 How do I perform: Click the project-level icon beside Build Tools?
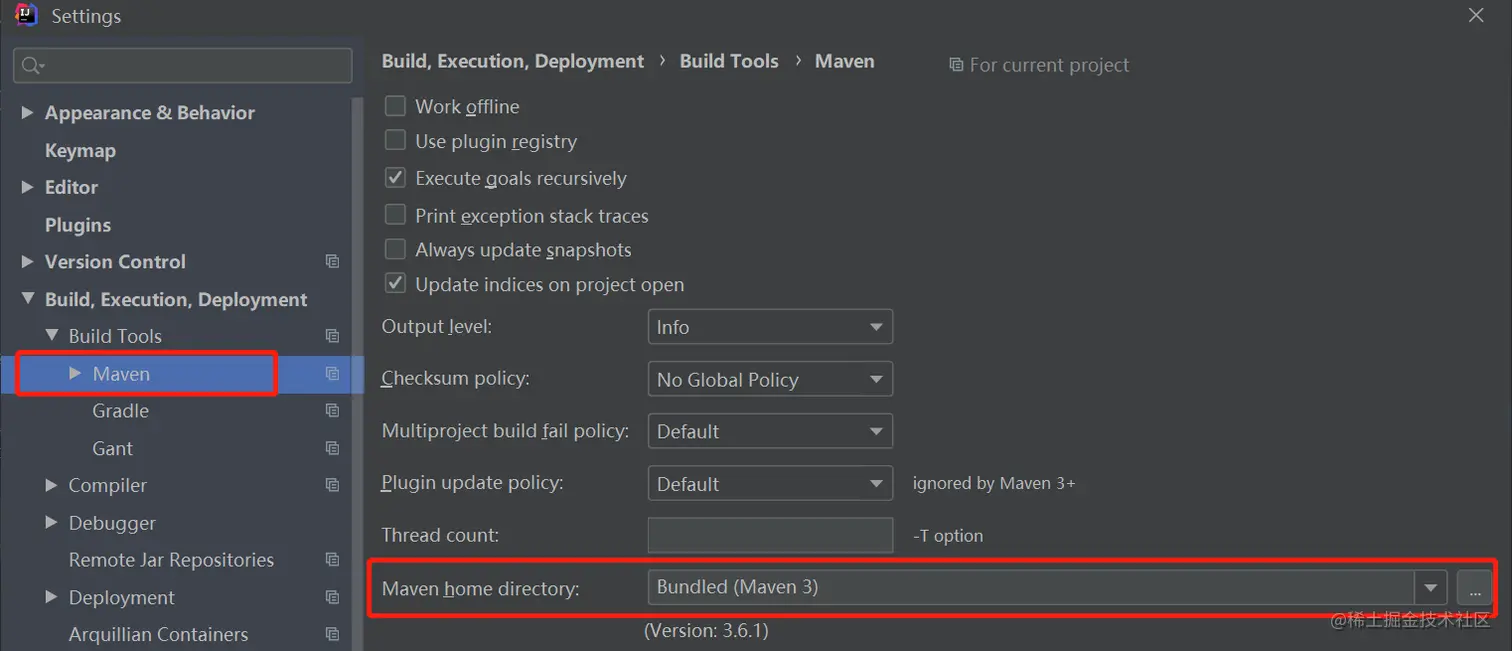click(x=332, y=337)
